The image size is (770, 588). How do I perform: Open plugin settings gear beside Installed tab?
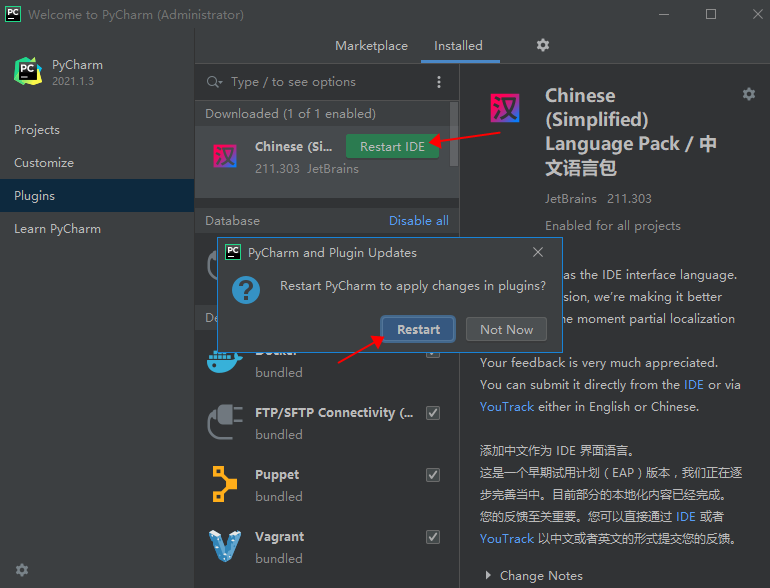pos(543,45)
